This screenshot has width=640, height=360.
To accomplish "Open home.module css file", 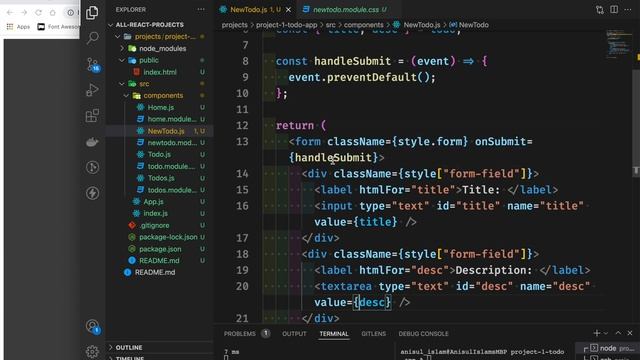I will point(159,119).
